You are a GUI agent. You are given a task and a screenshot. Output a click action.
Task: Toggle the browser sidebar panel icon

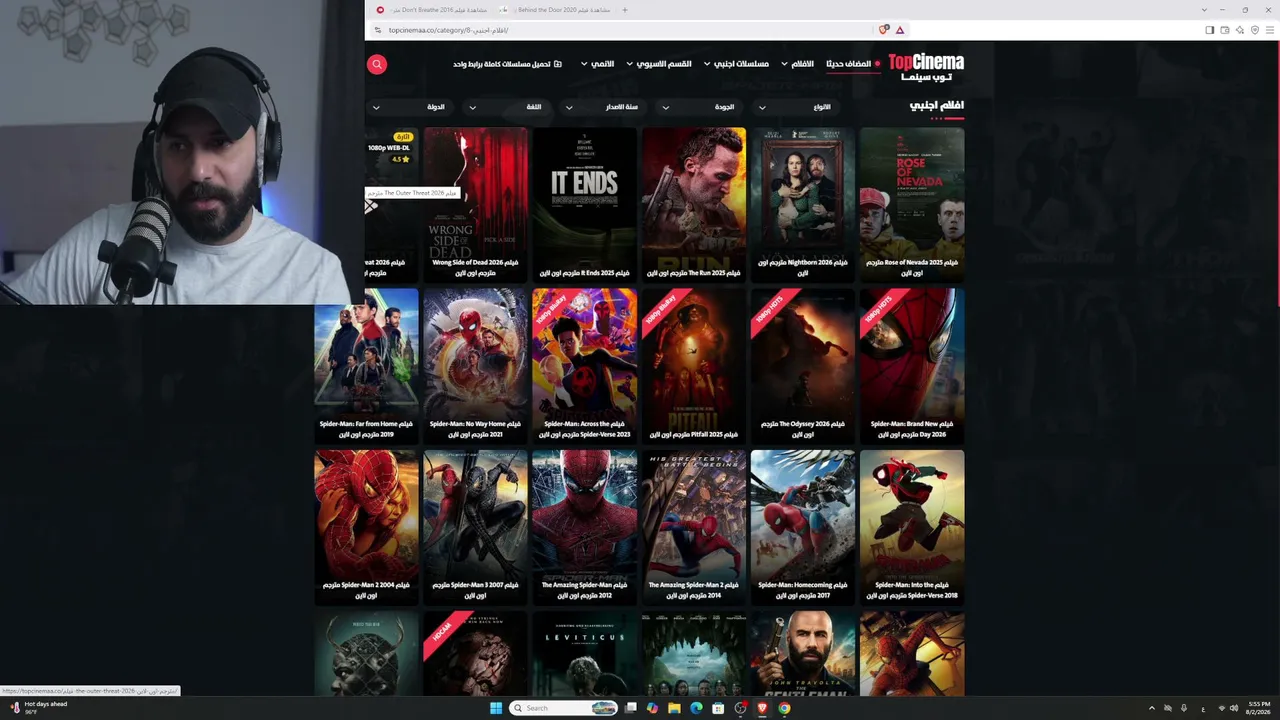1209,30
